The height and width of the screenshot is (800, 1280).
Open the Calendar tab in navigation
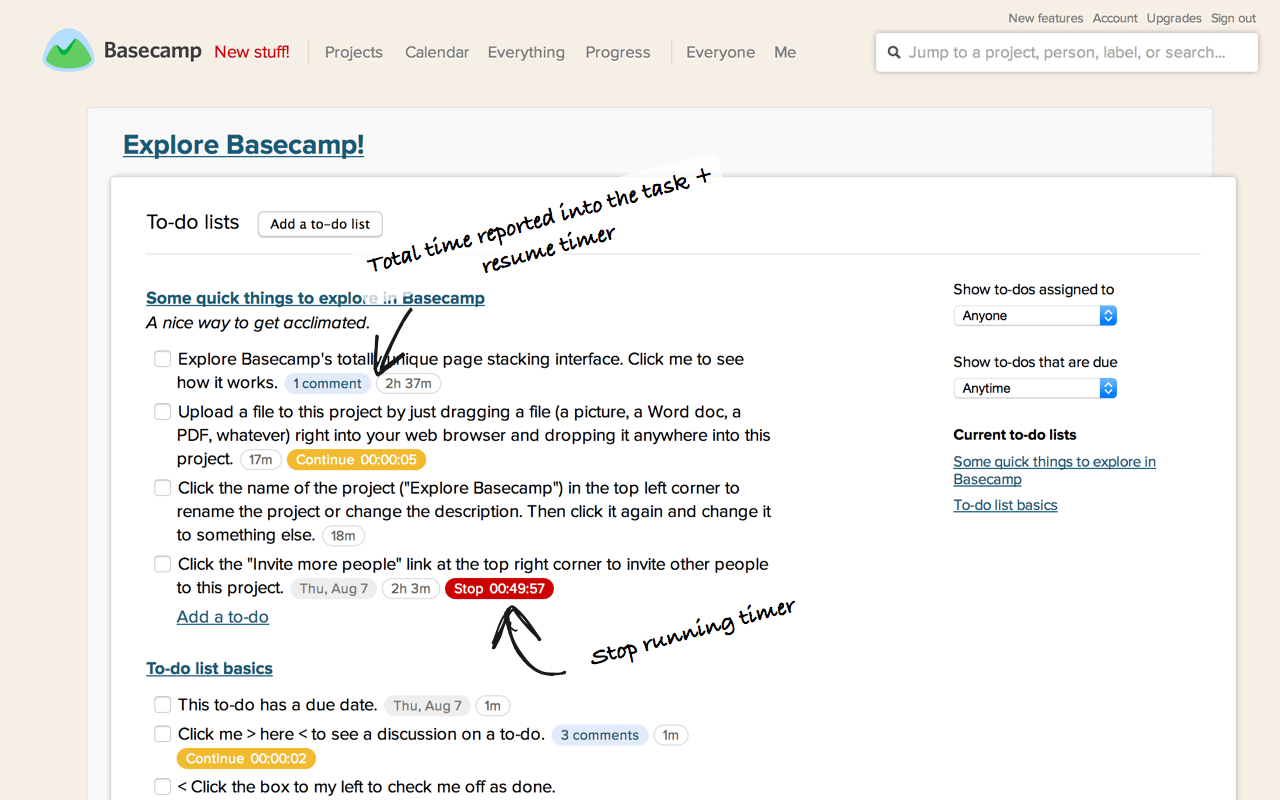pos(436,52)
